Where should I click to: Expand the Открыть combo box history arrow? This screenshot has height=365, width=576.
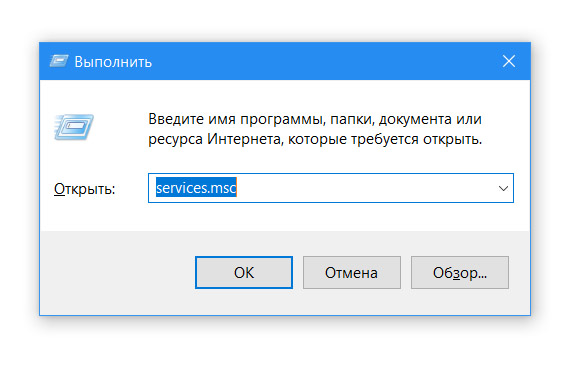[x=503, y=188]
